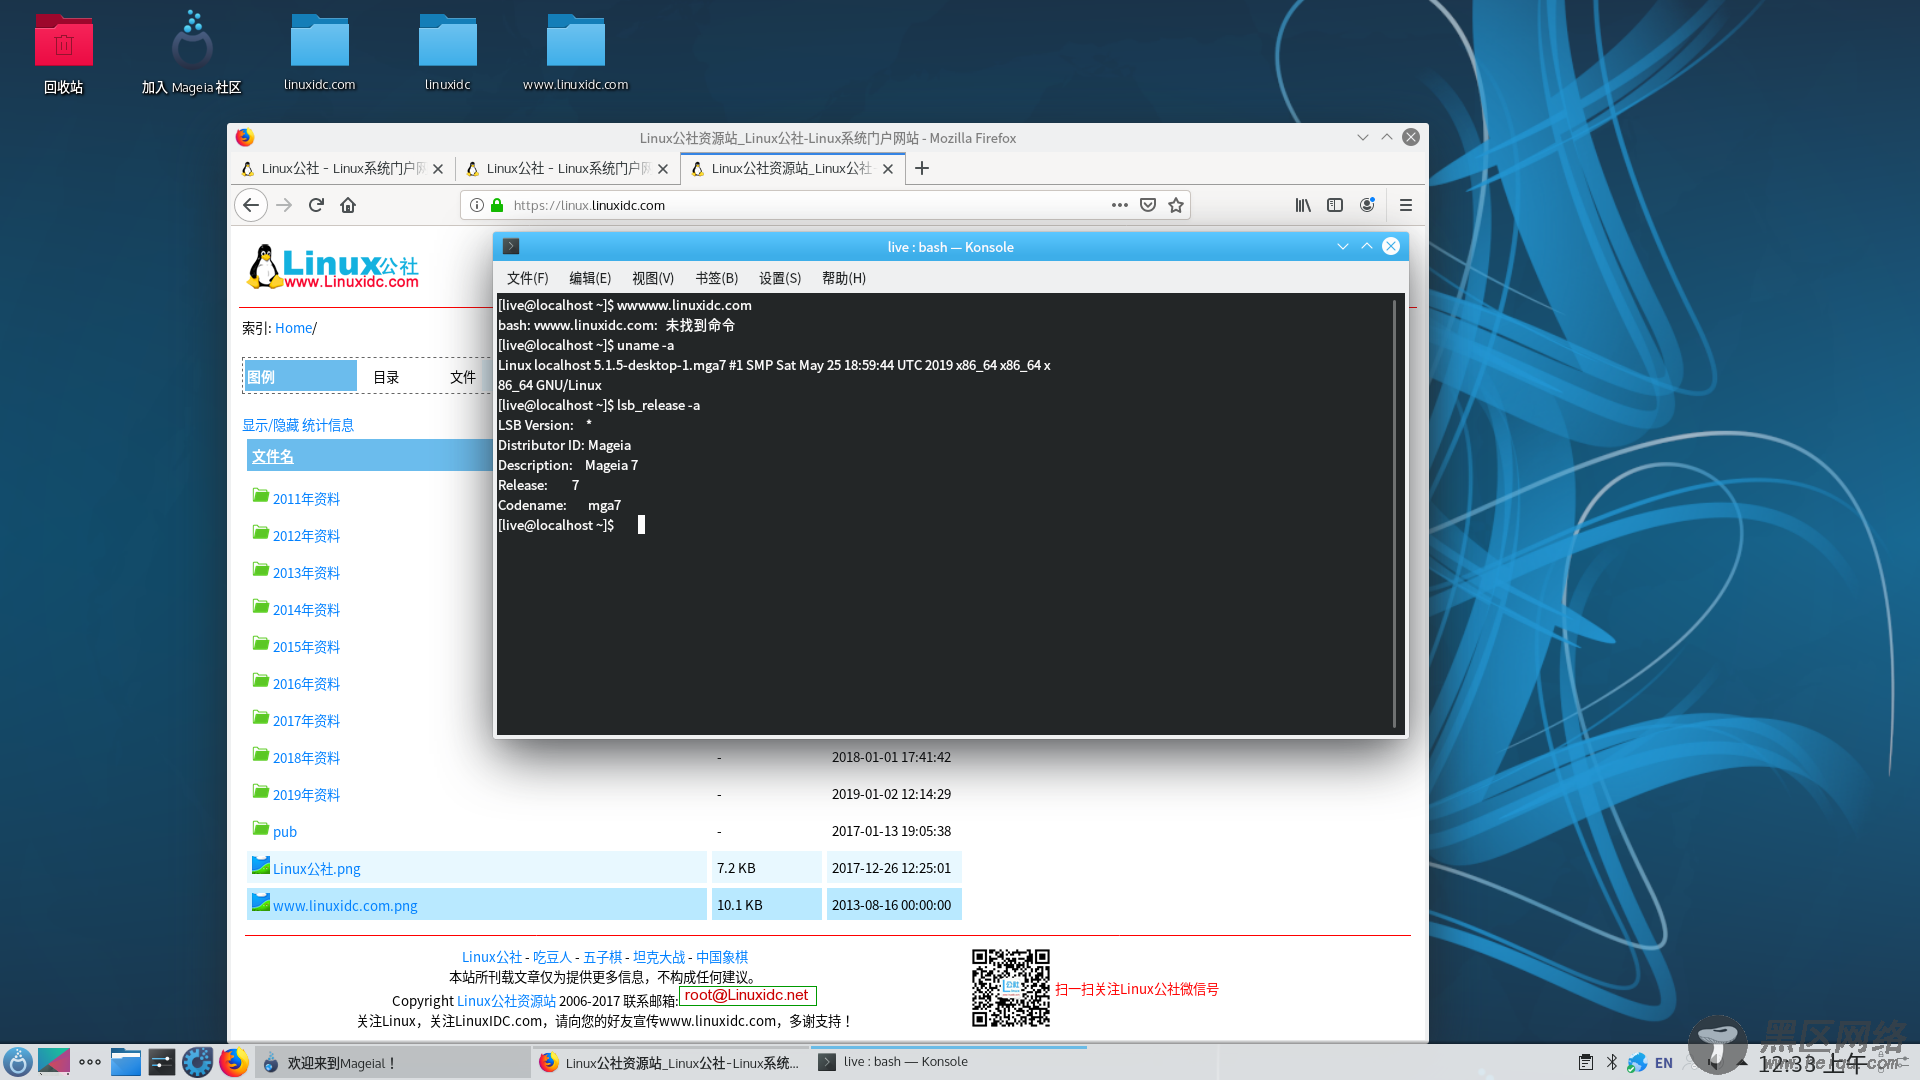Click the Linux公社 logo

(x=333, y=267)
